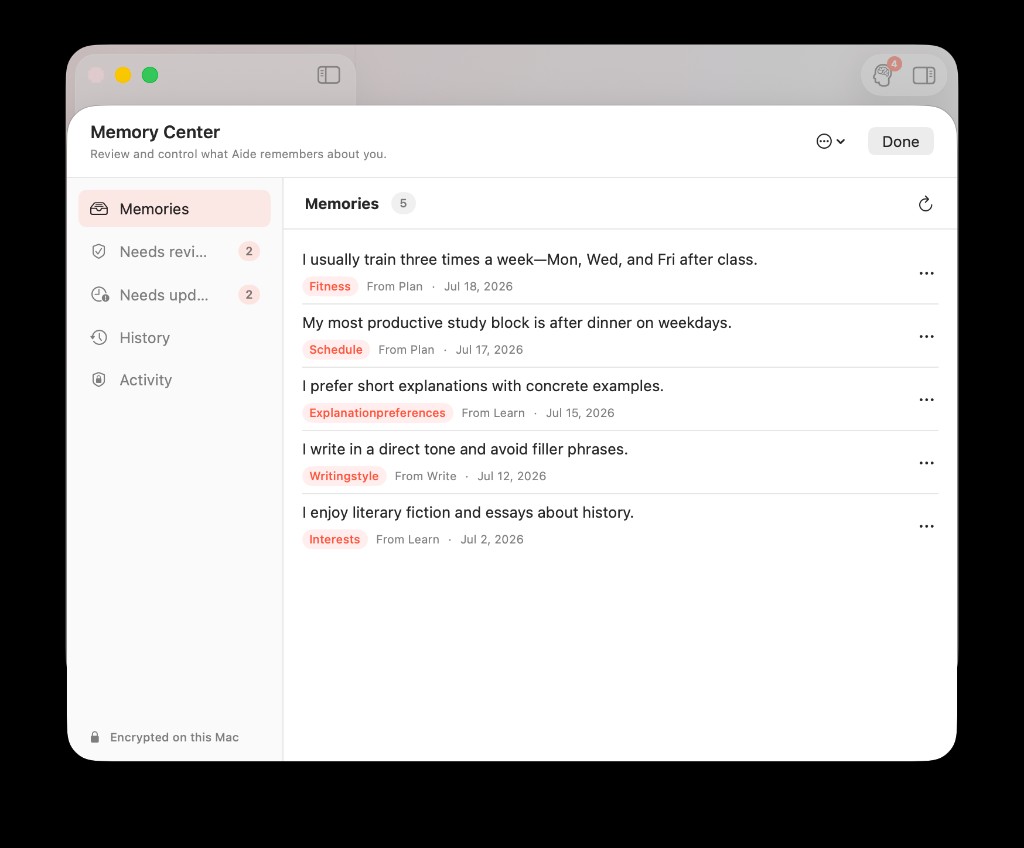Click the "Jul 12, 2026" date
This screenshot has width=1024, height=848.
[x=511, y=476]
